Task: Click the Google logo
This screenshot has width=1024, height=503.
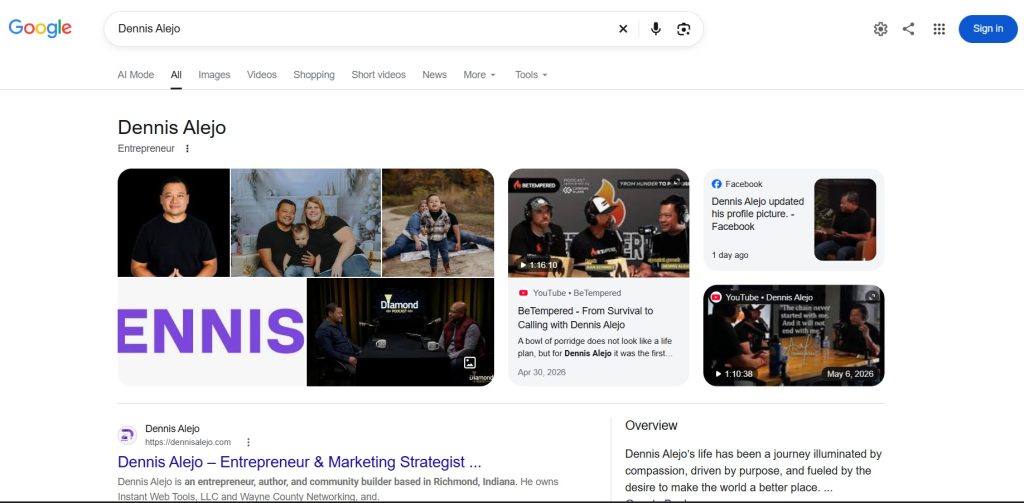Action: [x=40, y=28]
